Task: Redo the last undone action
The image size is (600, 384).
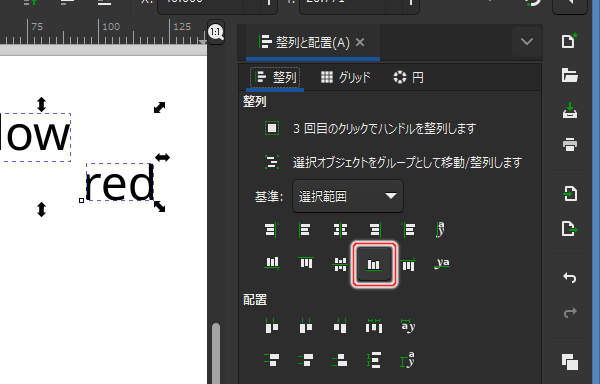Action: pos(570,312)
